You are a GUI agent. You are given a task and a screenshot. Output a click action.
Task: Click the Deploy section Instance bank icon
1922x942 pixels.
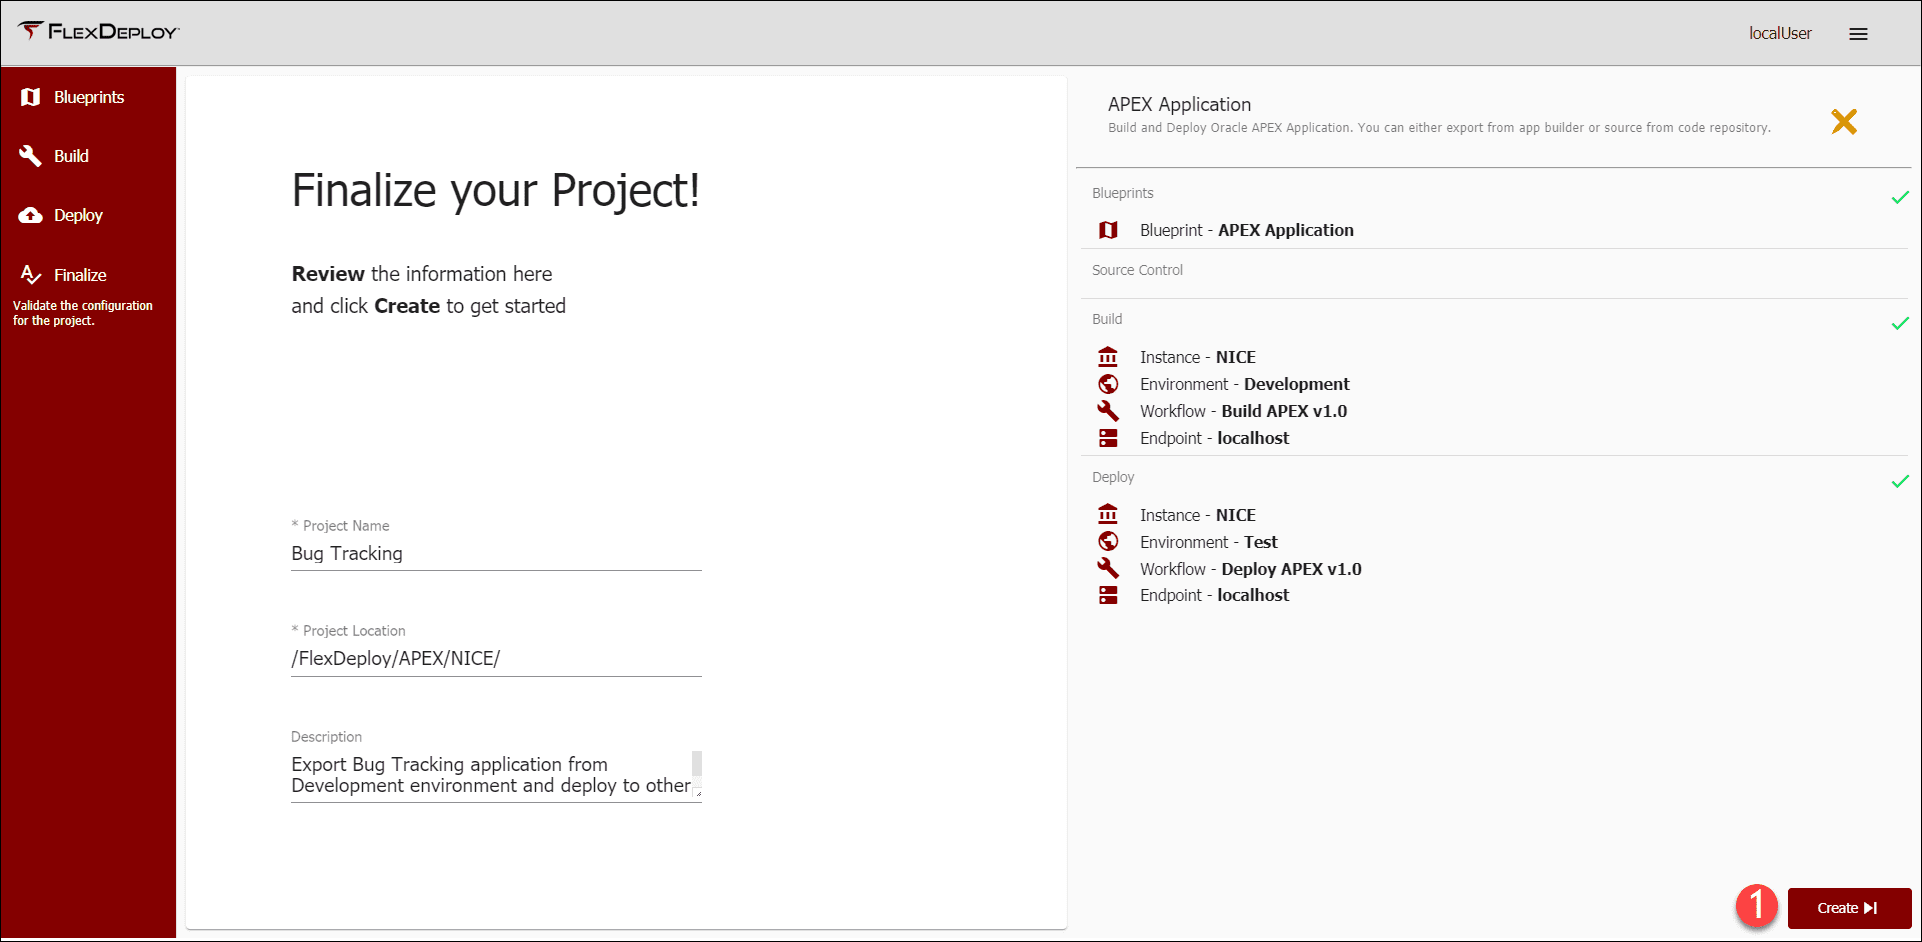(x=1108, y=515)
